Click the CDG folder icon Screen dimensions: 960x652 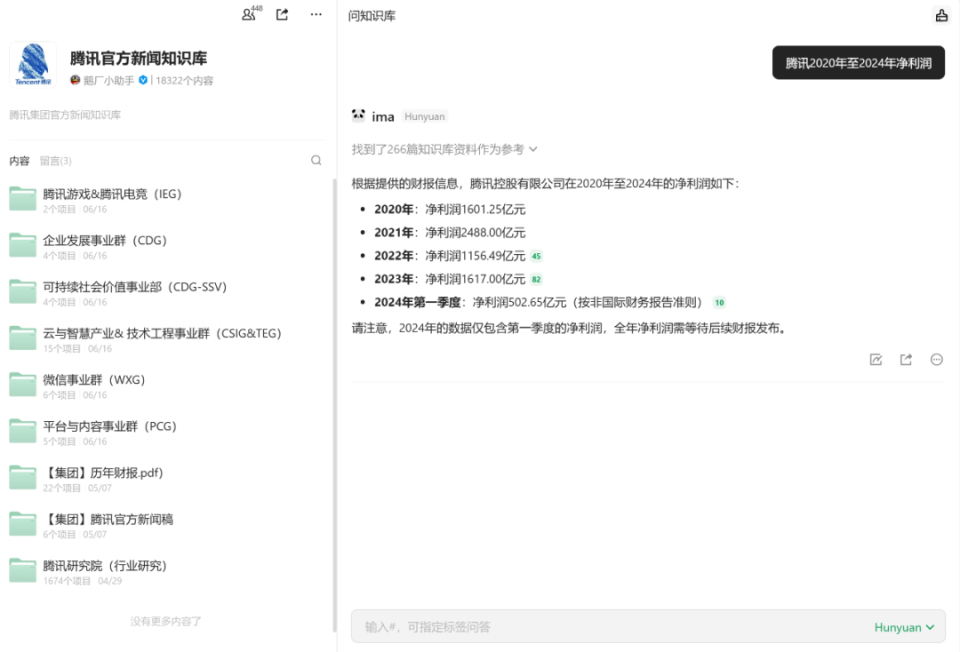pyautogui.click(x=23, y=245)
